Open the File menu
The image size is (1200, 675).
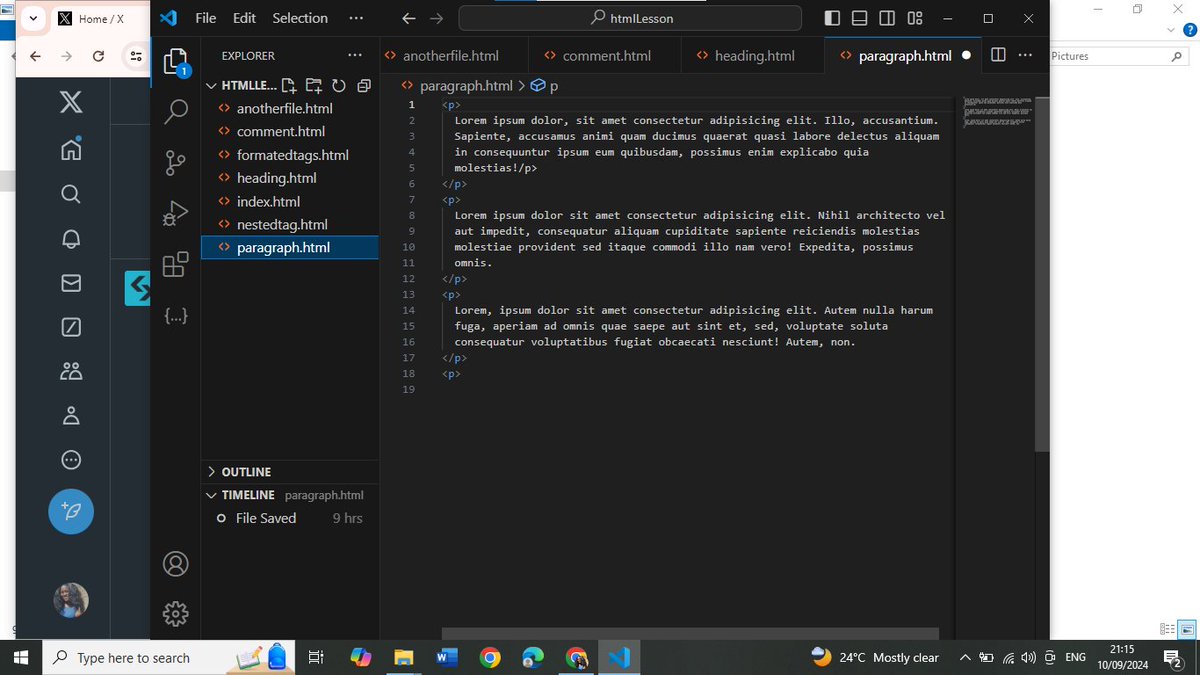click(x=205, y=18)
